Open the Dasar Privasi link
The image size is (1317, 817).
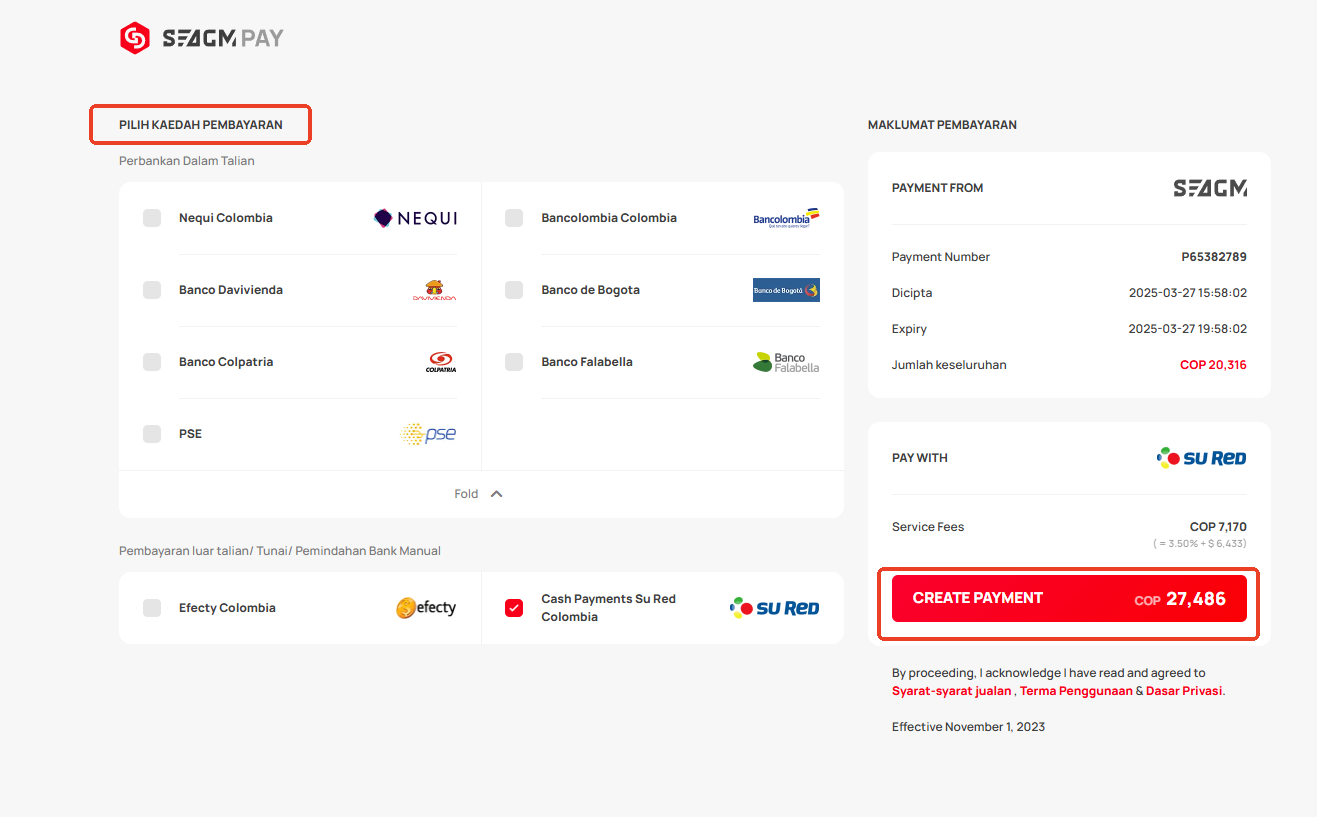1184,691
